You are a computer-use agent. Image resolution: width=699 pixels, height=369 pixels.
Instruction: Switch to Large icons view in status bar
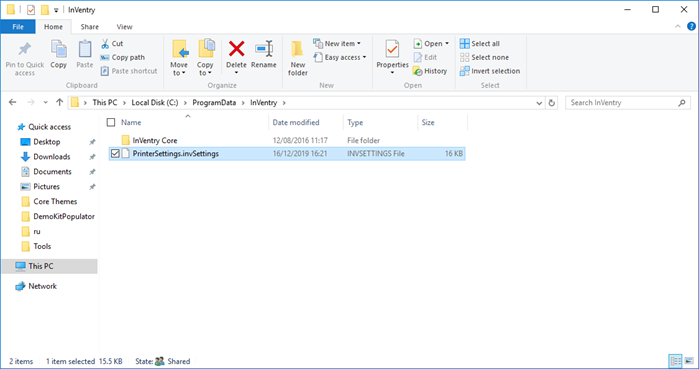[689, 361]
